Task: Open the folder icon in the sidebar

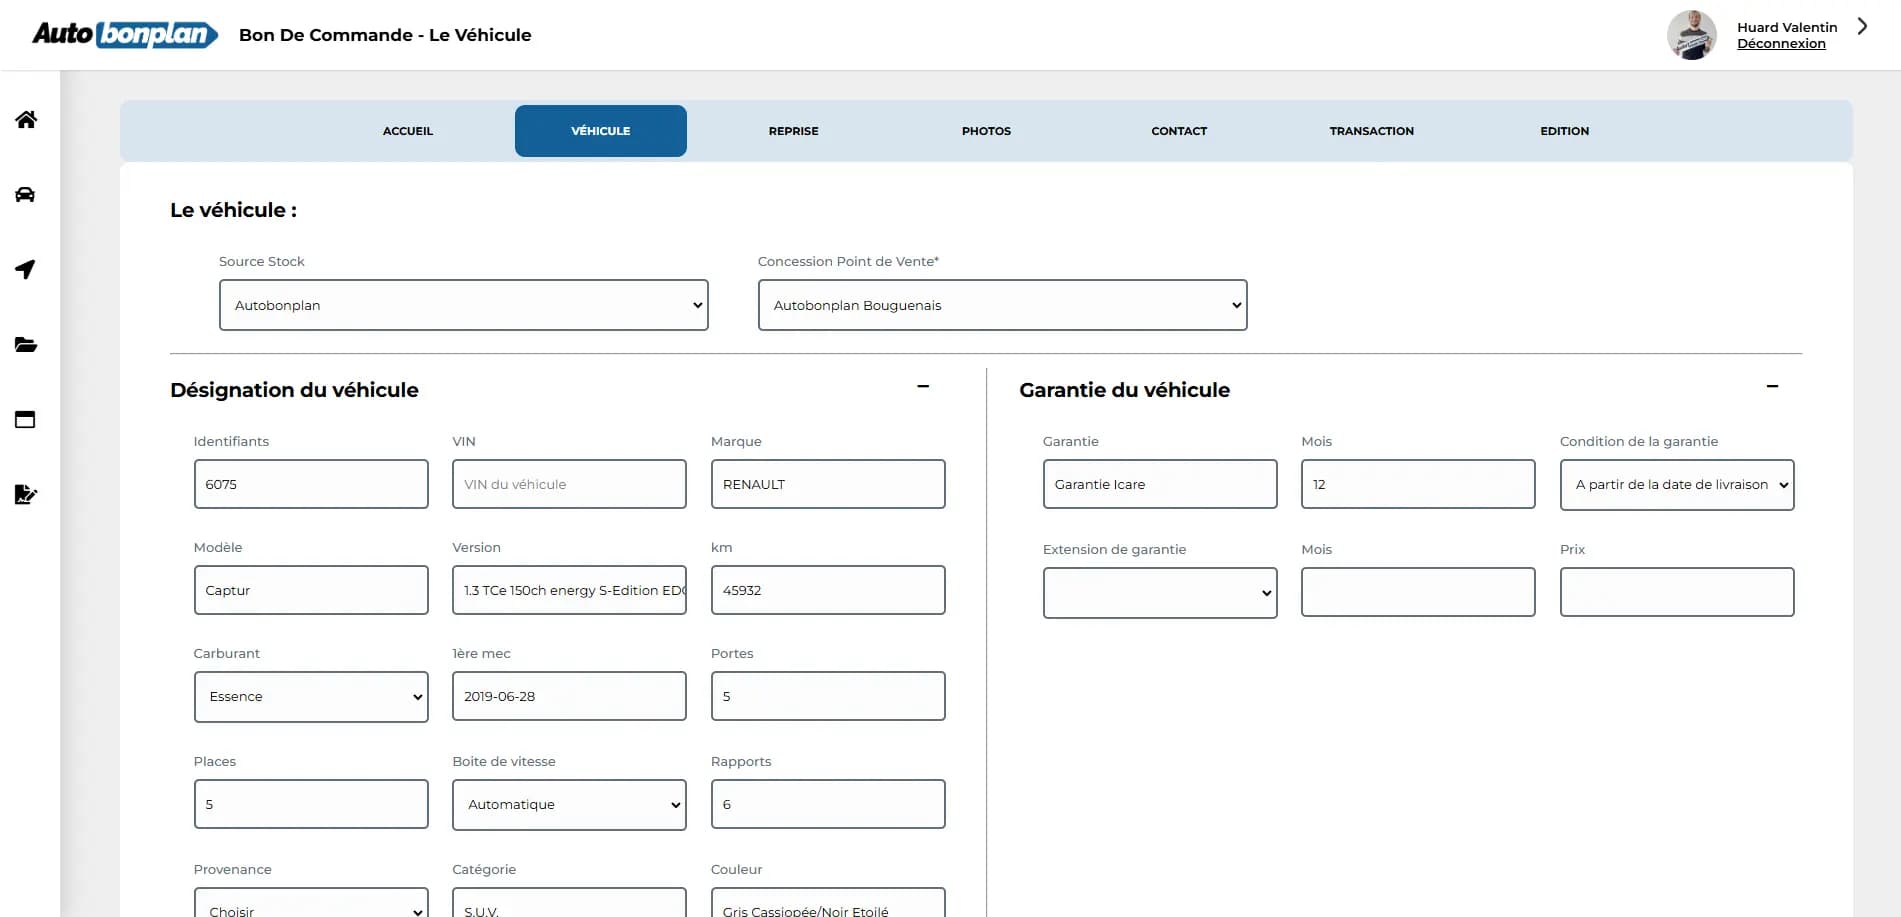Action: pyautogui.click(x=24, y=344)
